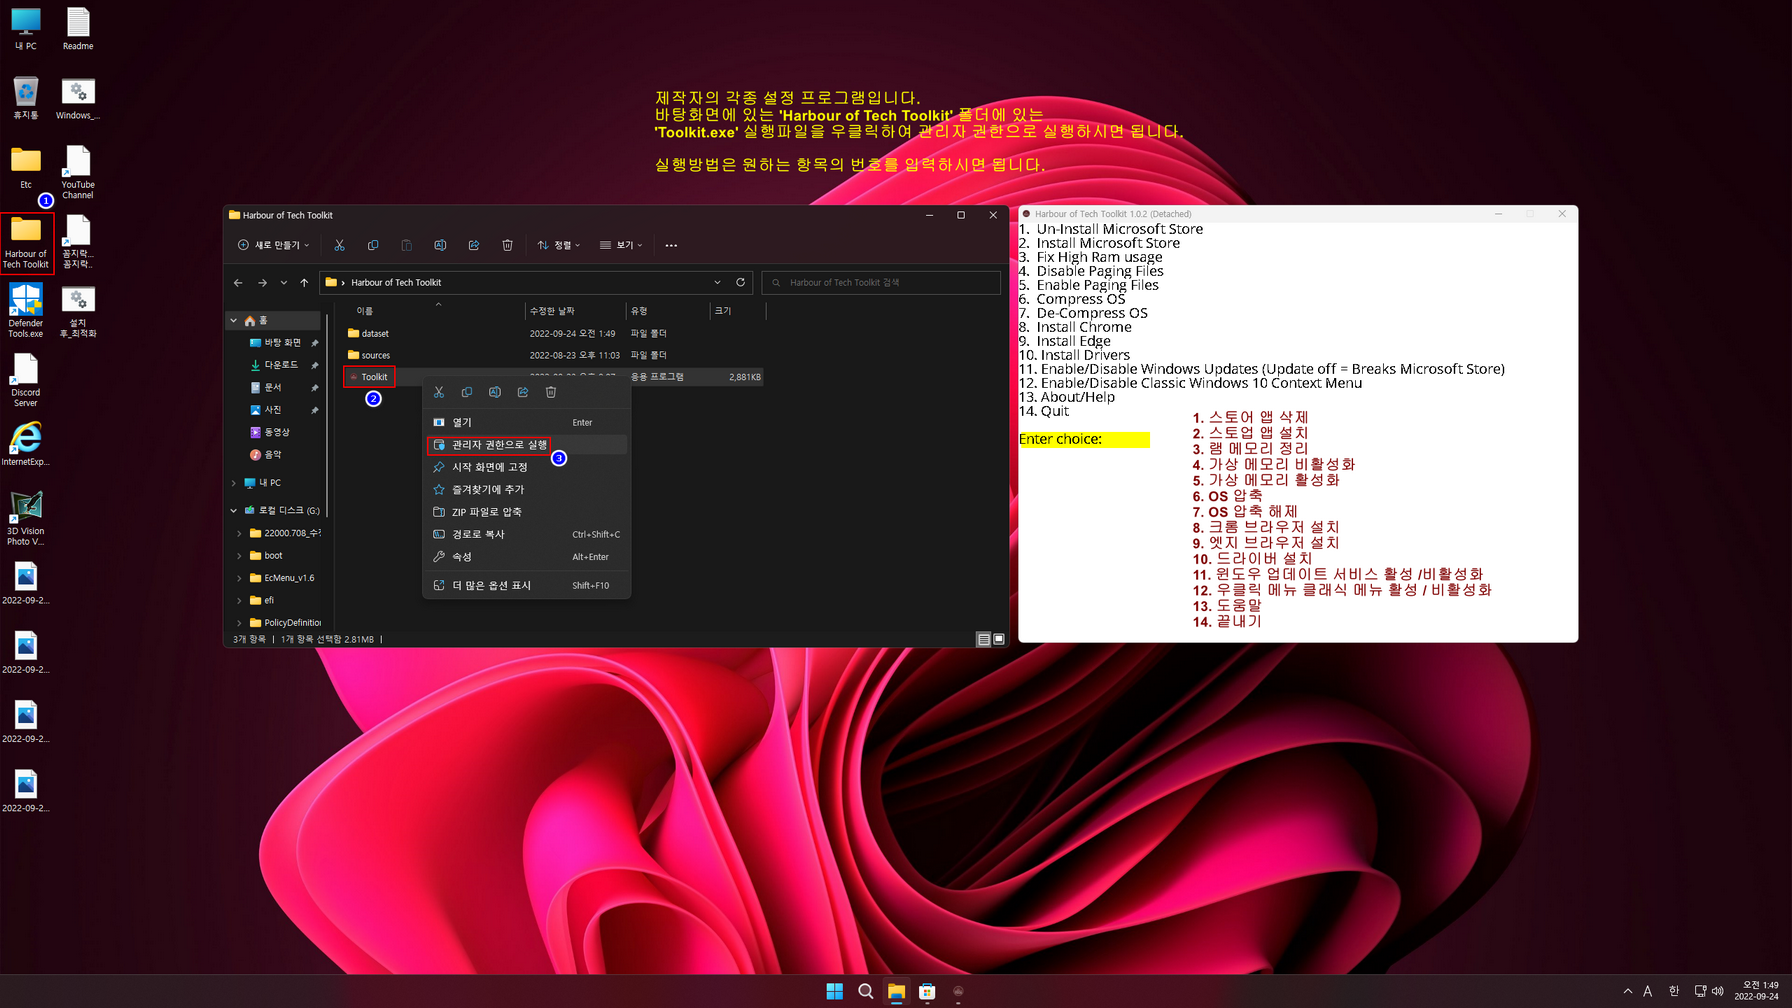Select the Toolkit application file
1792x1008 pixels.
369,377
